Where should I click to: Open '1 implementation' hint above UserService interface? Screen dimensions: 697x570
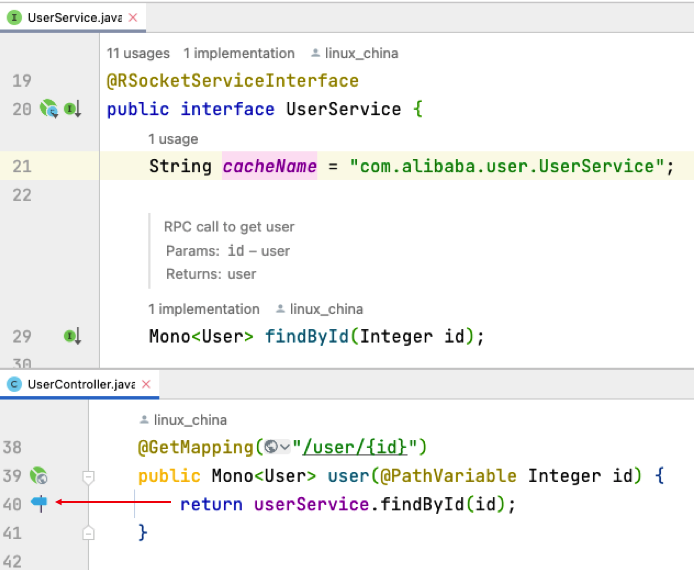tap(239, 53)
